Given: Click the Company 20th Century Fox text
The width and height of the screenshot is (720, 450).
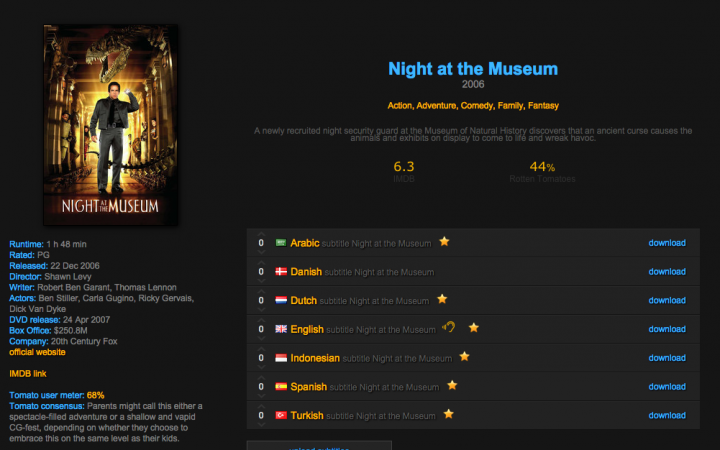Looking at the screenshot, I should pos(63,341).
